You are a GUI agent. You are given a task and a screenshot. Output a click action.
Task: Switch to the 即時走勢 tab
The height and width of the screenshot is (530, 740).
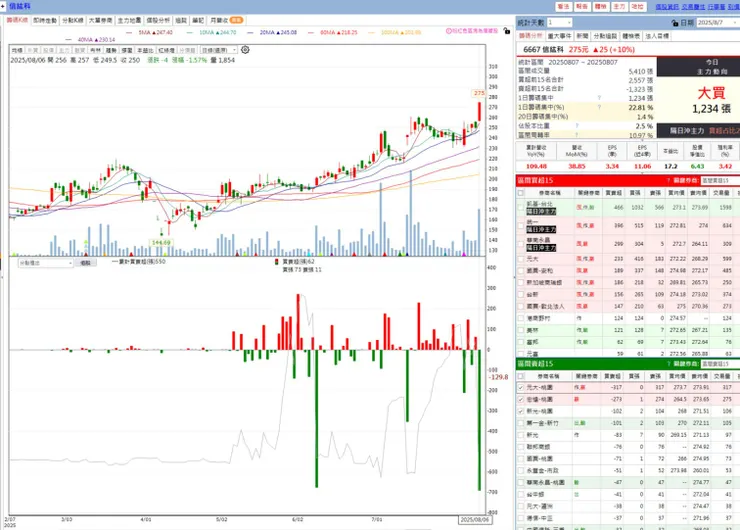click(x=45, y=20)
